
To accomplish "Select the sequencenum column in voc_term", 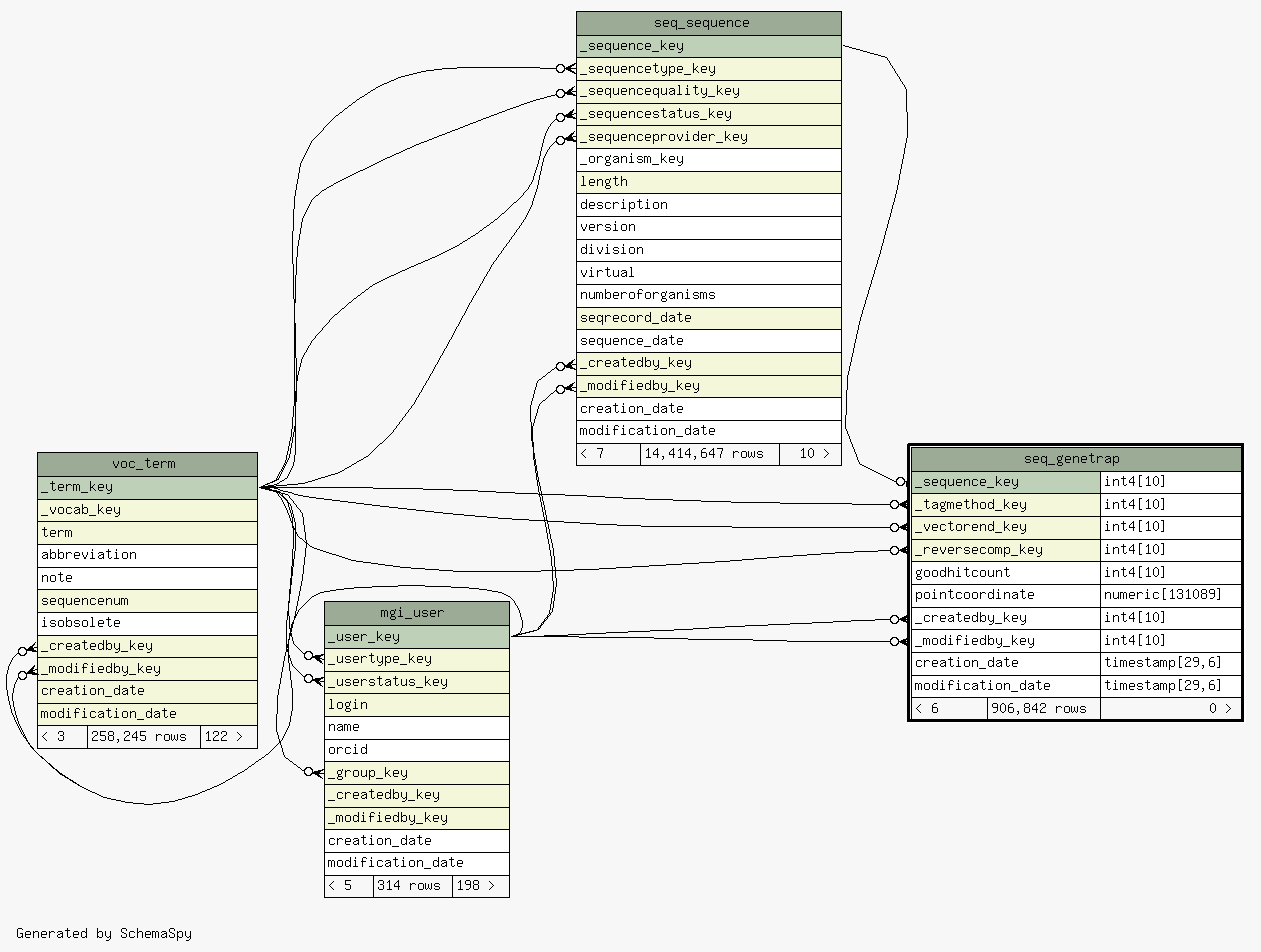I will 147,601.
